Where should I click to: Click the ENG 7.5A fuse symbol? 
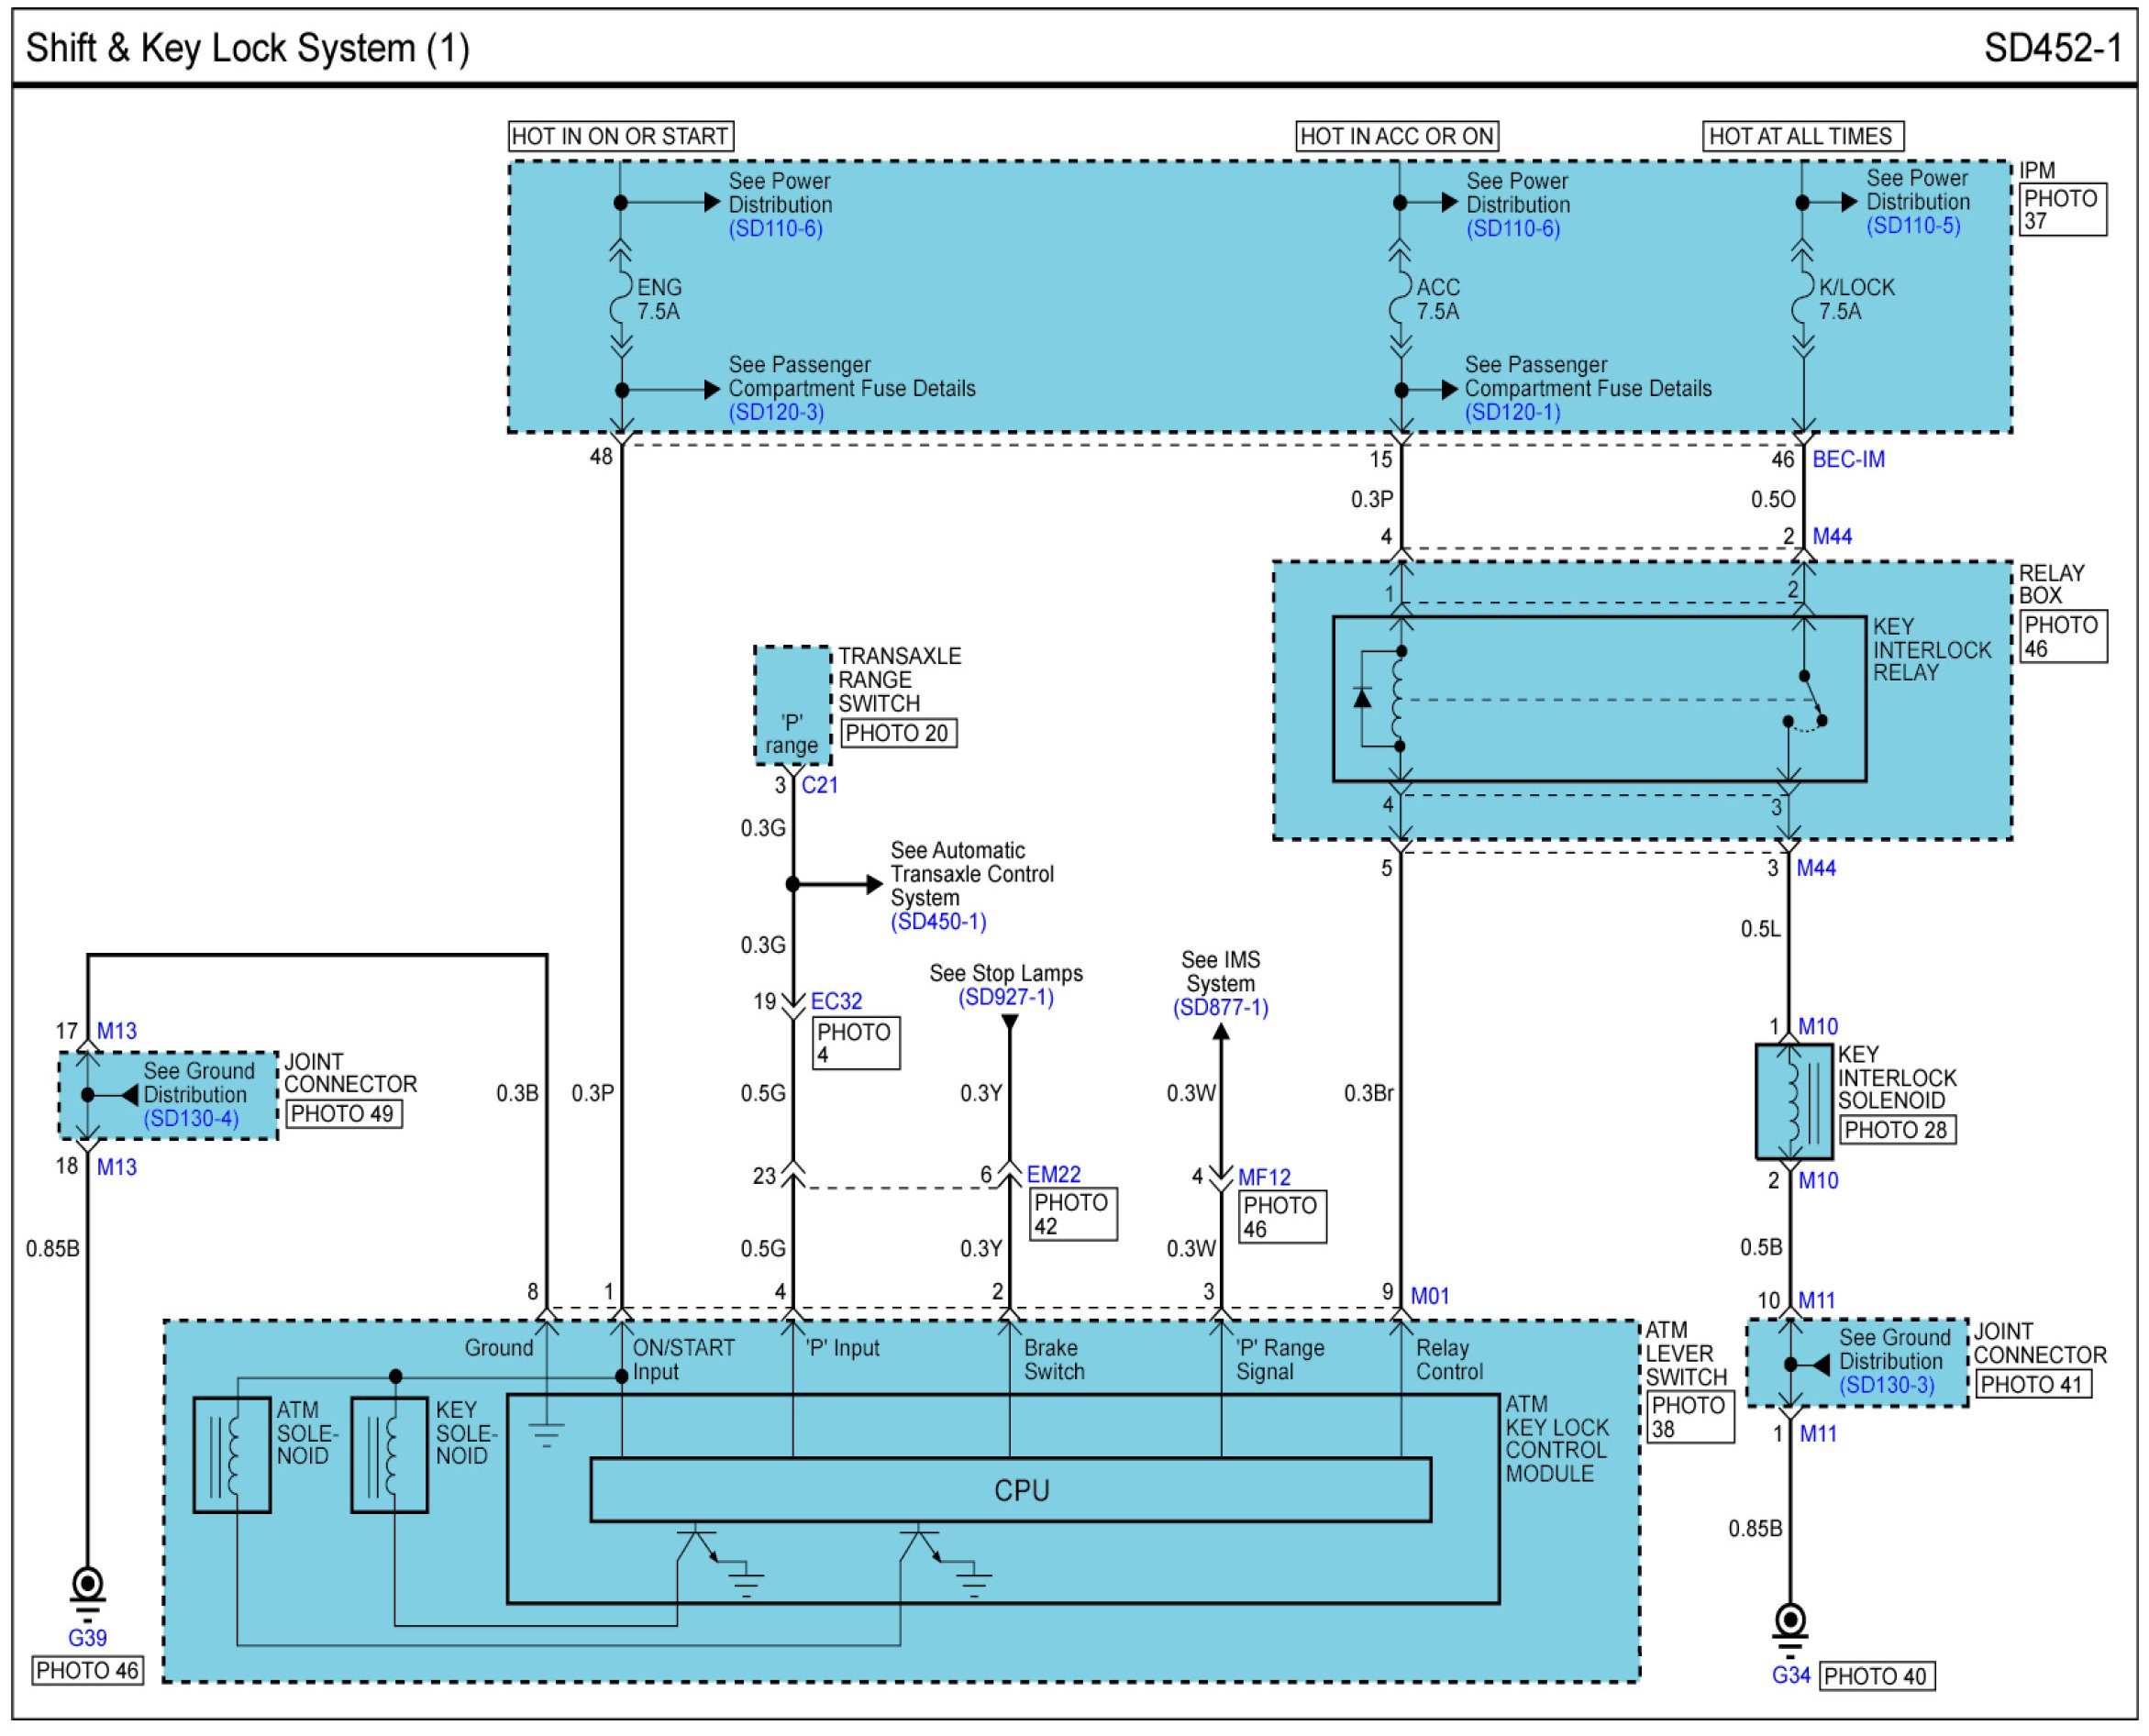(620, 298)
